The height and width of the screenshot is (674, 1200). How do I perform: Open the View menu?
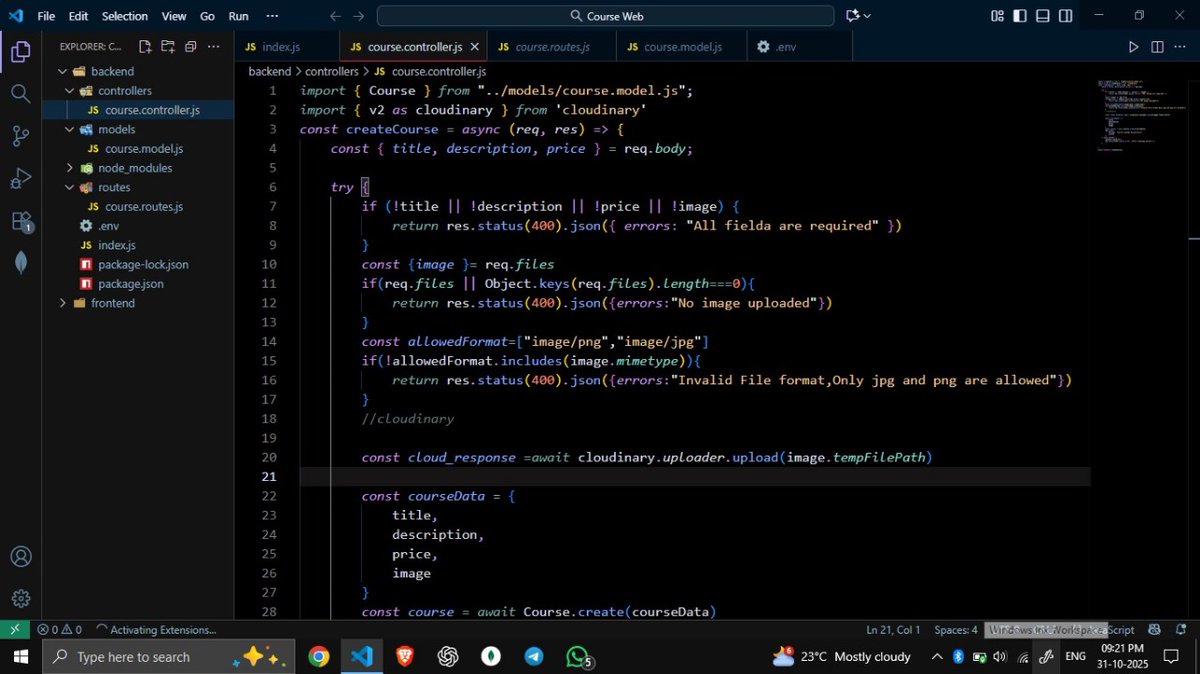(173, 16)
